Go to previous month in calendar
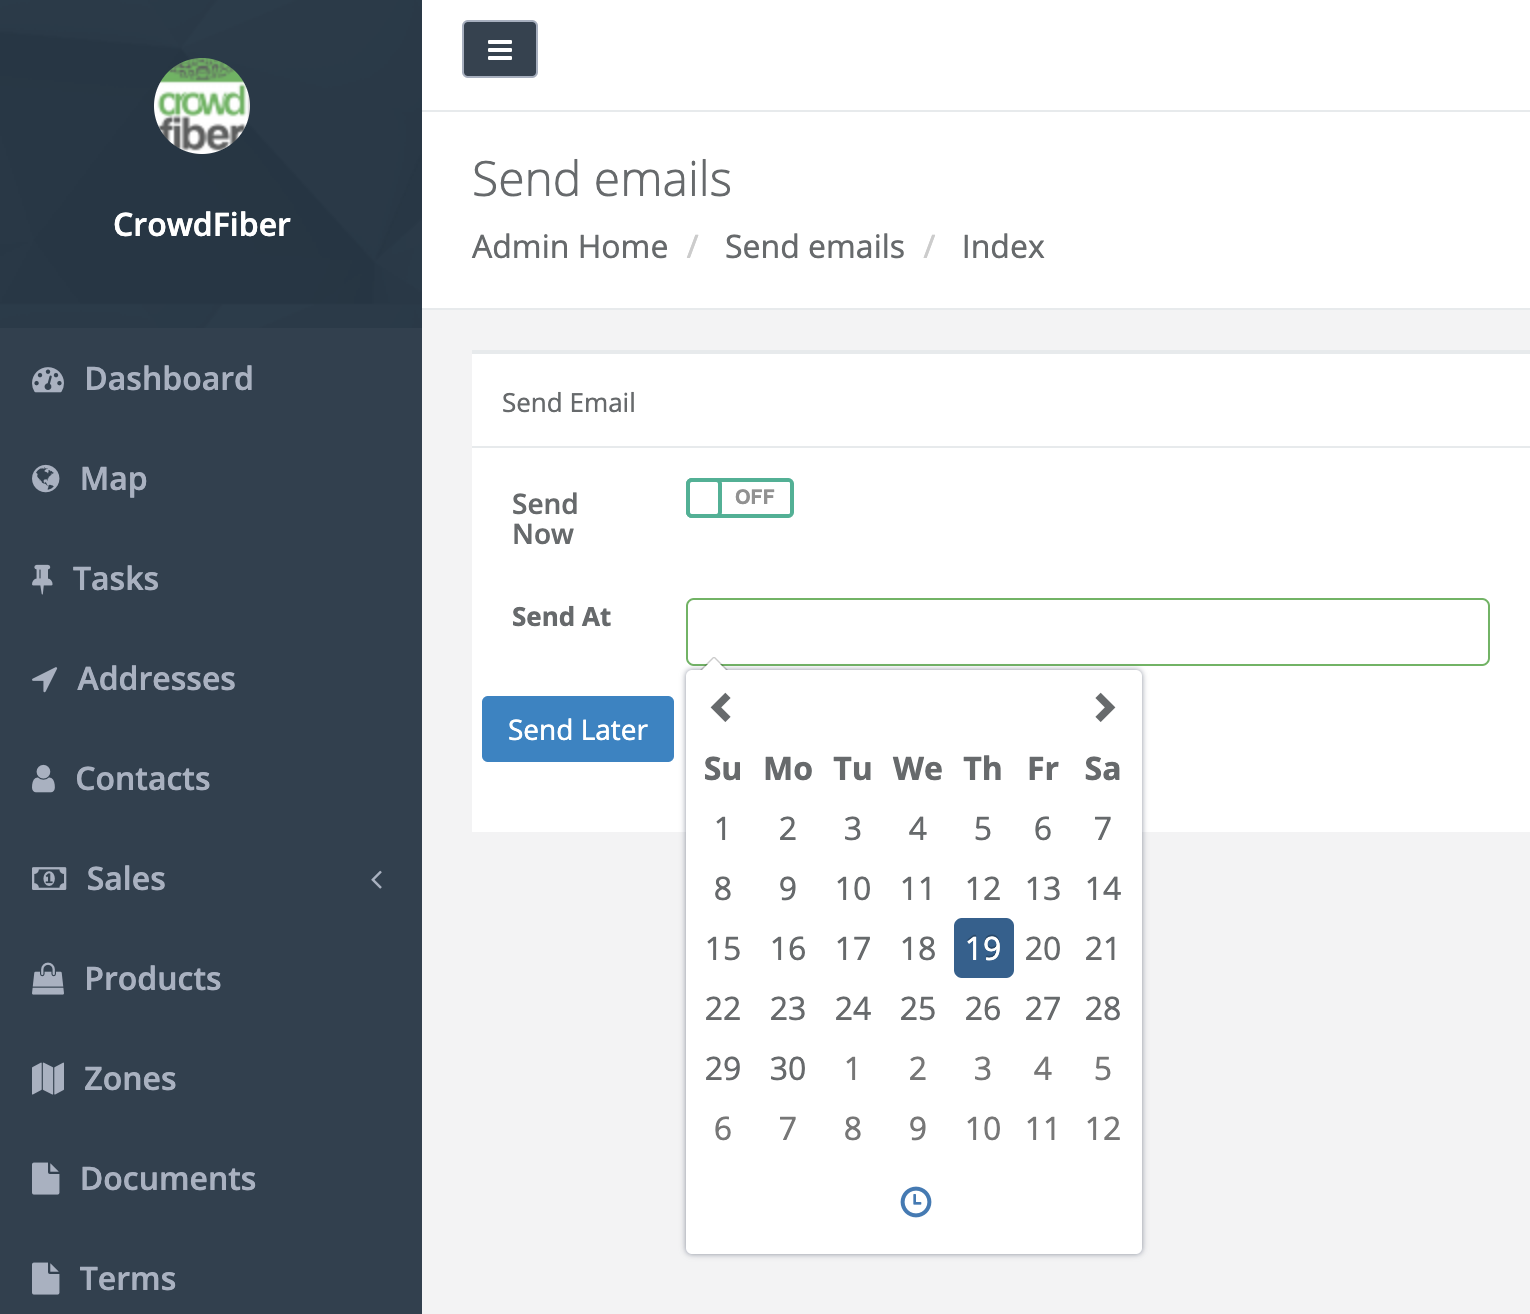Image resolution: width=1530 pixels, height=1314 pixels. [721, 708]
